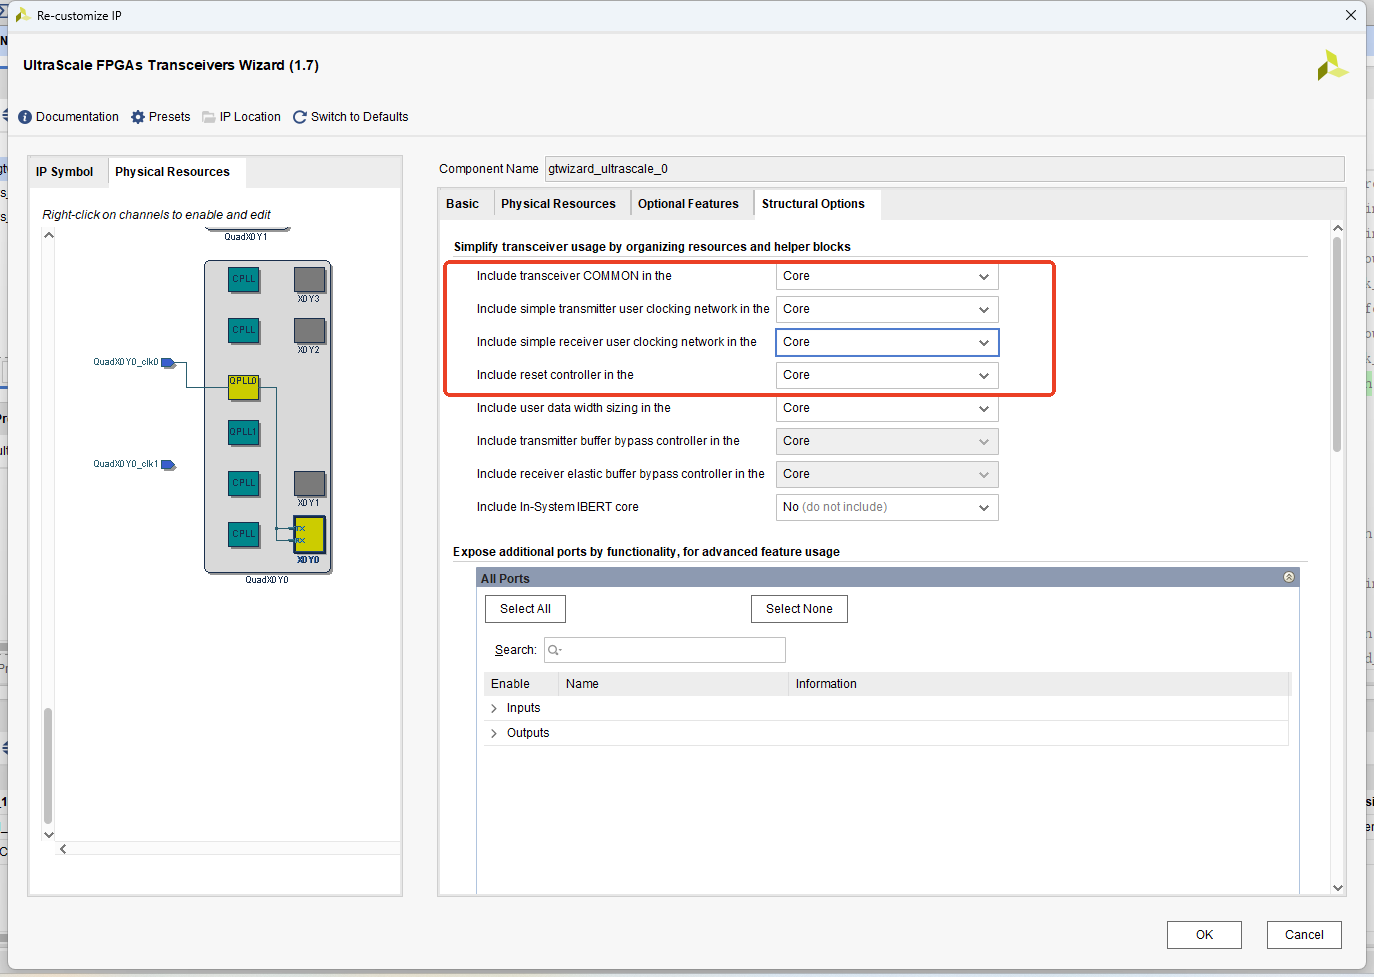Image resolution: width=1374 pixels, height=977 pixels.
Task: Close the Re-customize IP dialog
Action: [x=1351, y=15]
